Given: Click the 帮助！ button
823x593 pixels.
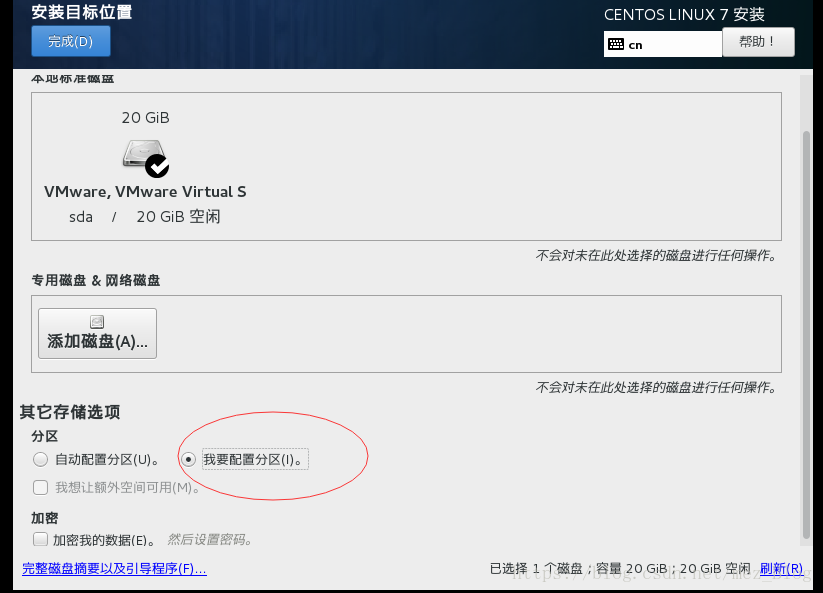Looking at the screenshot, I should coord(758,41).
